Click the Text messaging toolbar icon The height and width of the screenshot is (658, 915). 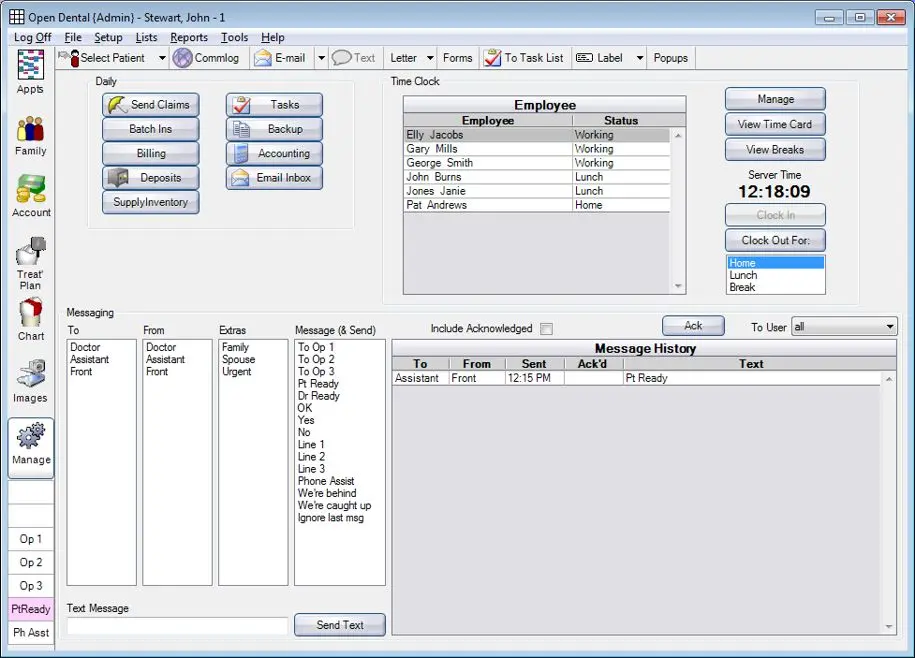click(x=354, y=57)
